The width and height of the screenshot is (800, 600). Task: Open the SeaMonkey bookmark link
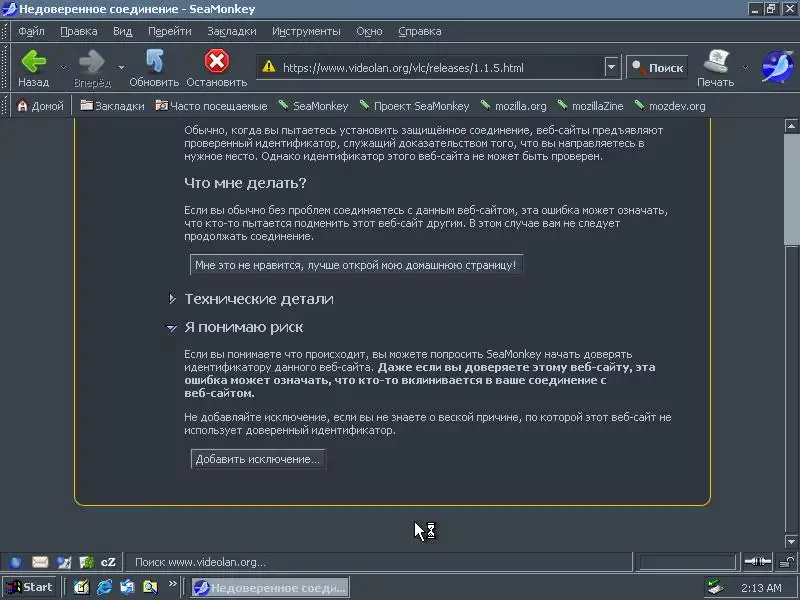[313, 106]
